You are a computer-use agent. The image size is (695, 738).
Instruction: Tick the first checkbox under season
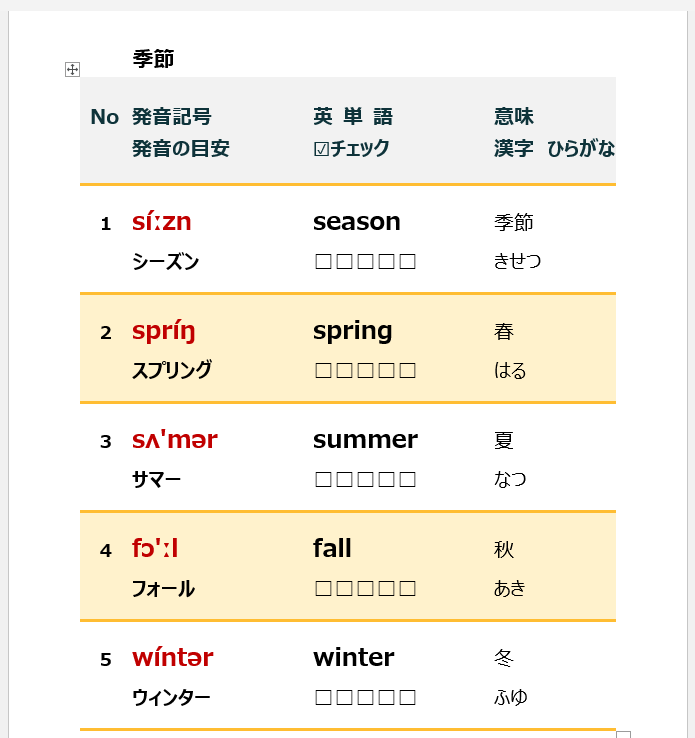(323, 262)
